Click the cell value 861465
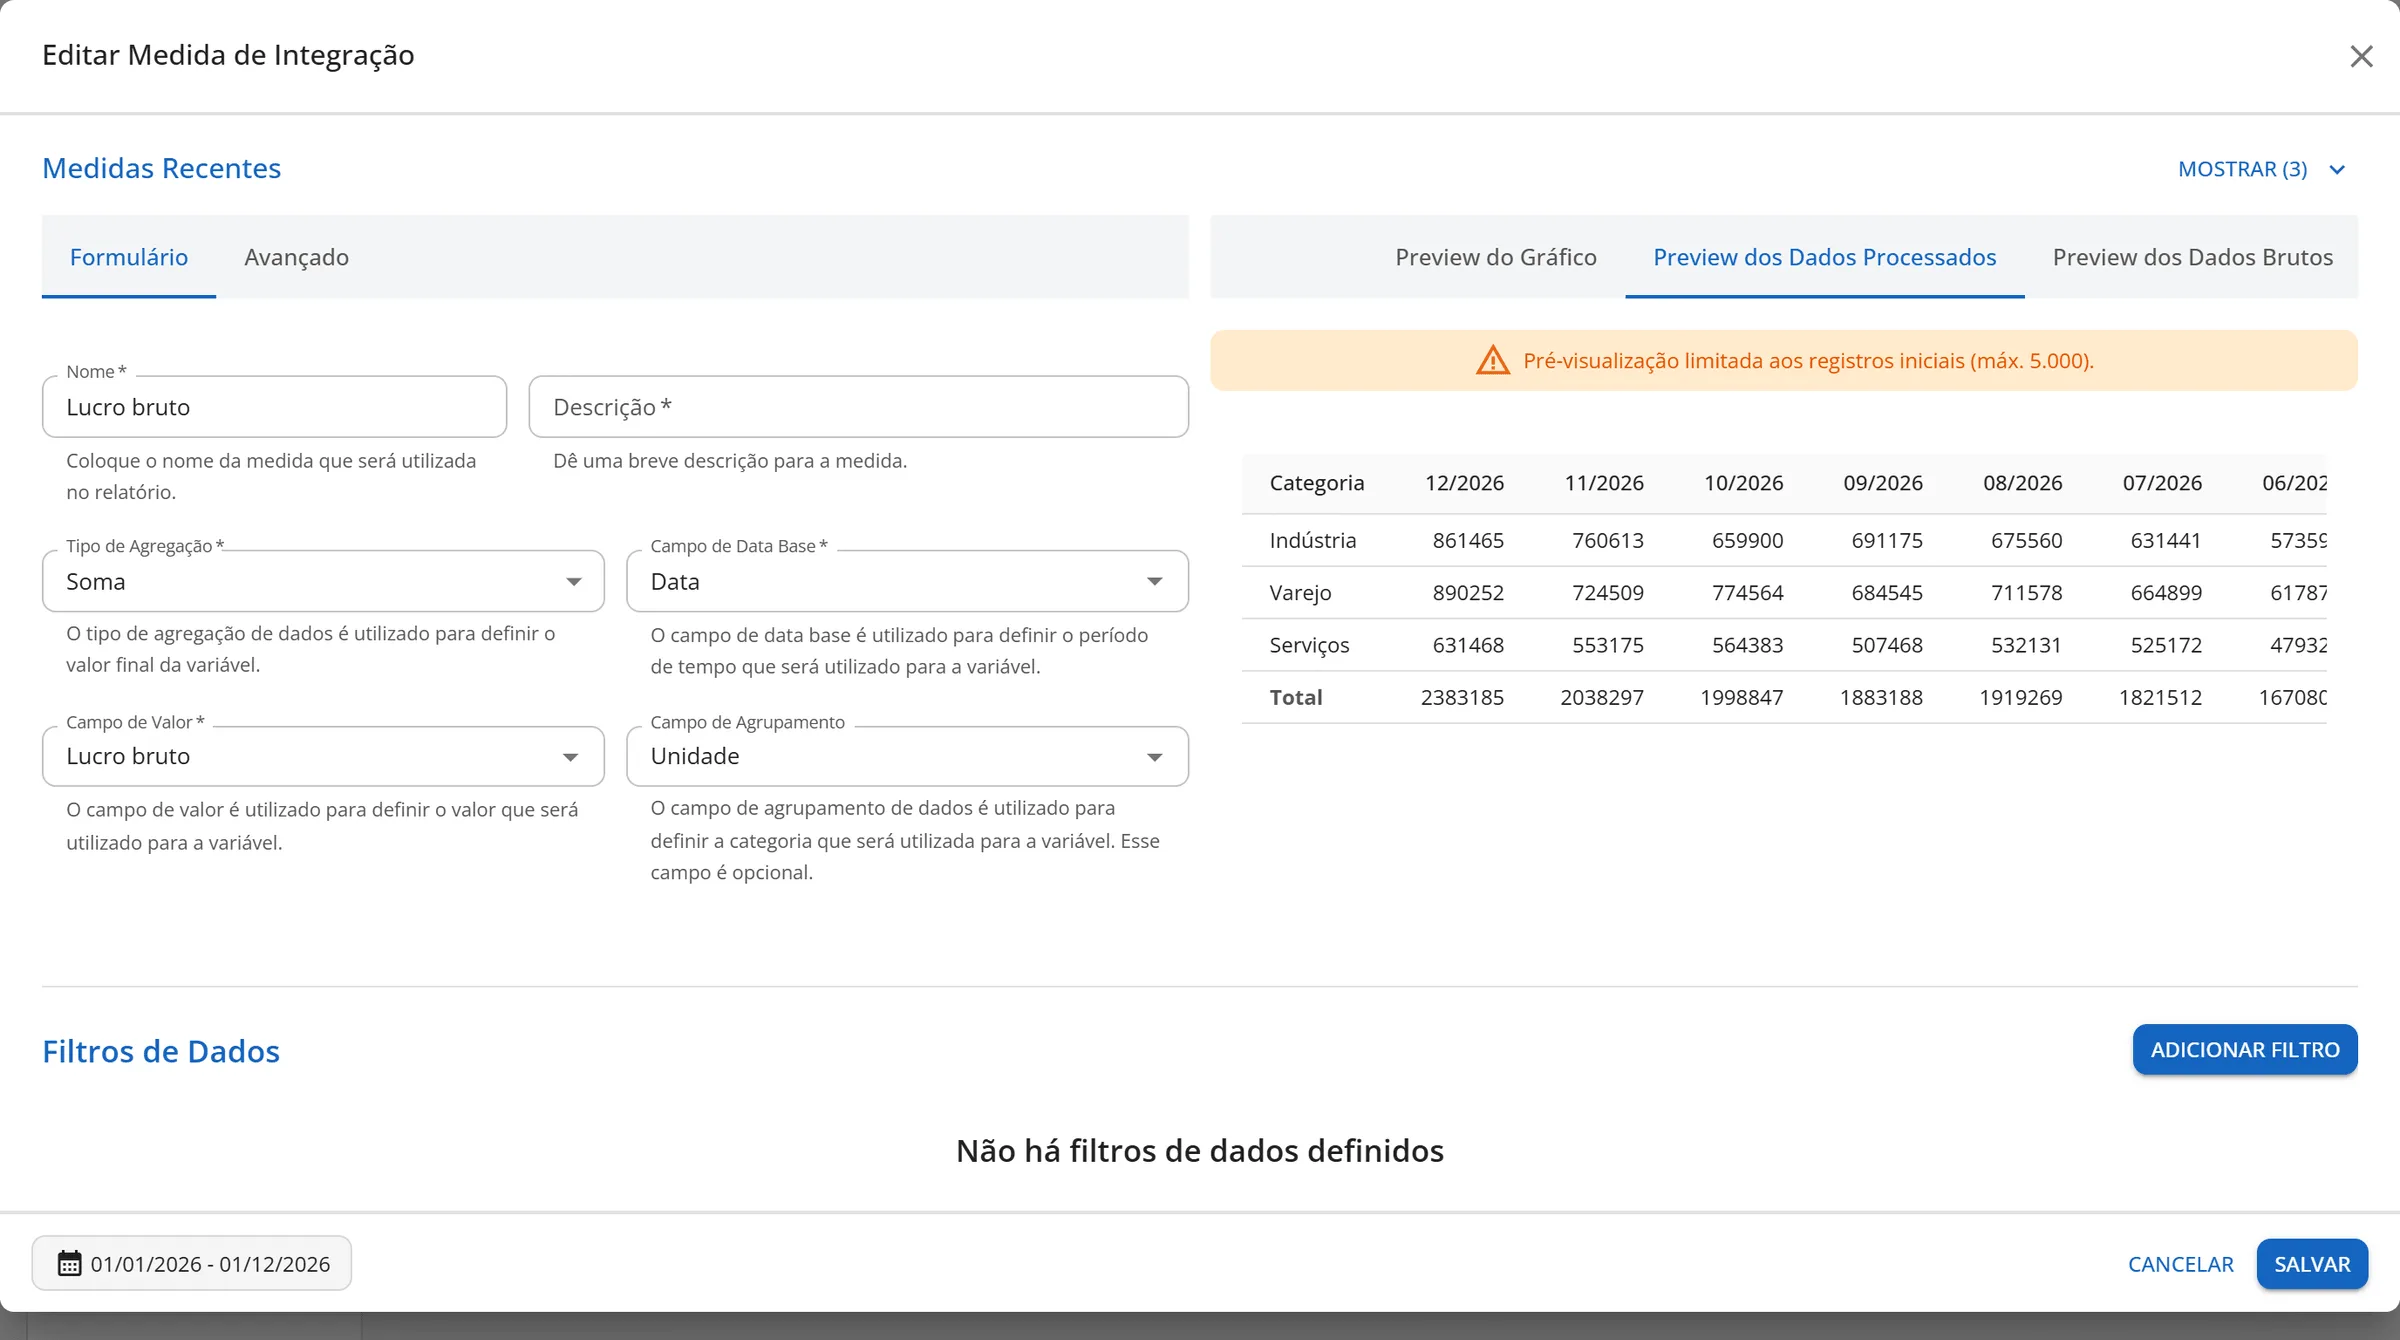 (1468, 541)
